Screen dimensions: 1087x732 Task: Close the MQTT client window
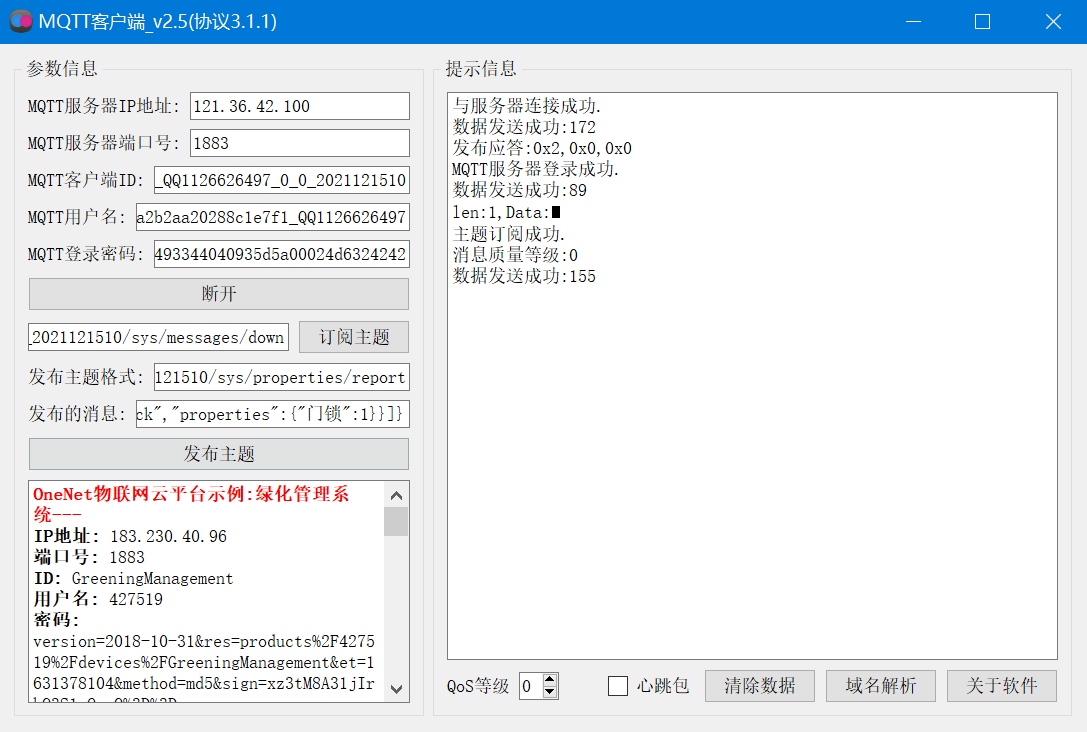point(1053,21)
